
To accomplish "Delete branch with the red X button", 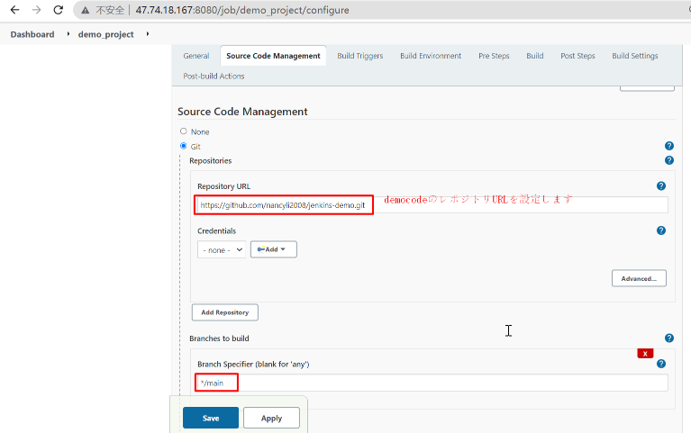I will coord(645,353).
